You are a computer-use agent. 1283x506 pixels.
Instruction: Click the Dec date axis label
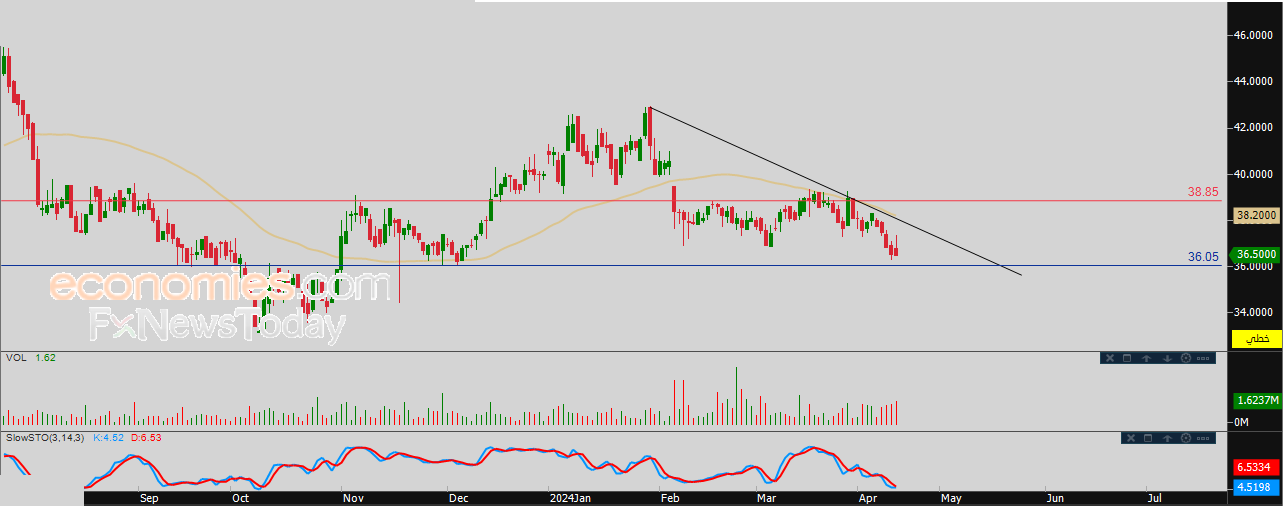[458, 497]
